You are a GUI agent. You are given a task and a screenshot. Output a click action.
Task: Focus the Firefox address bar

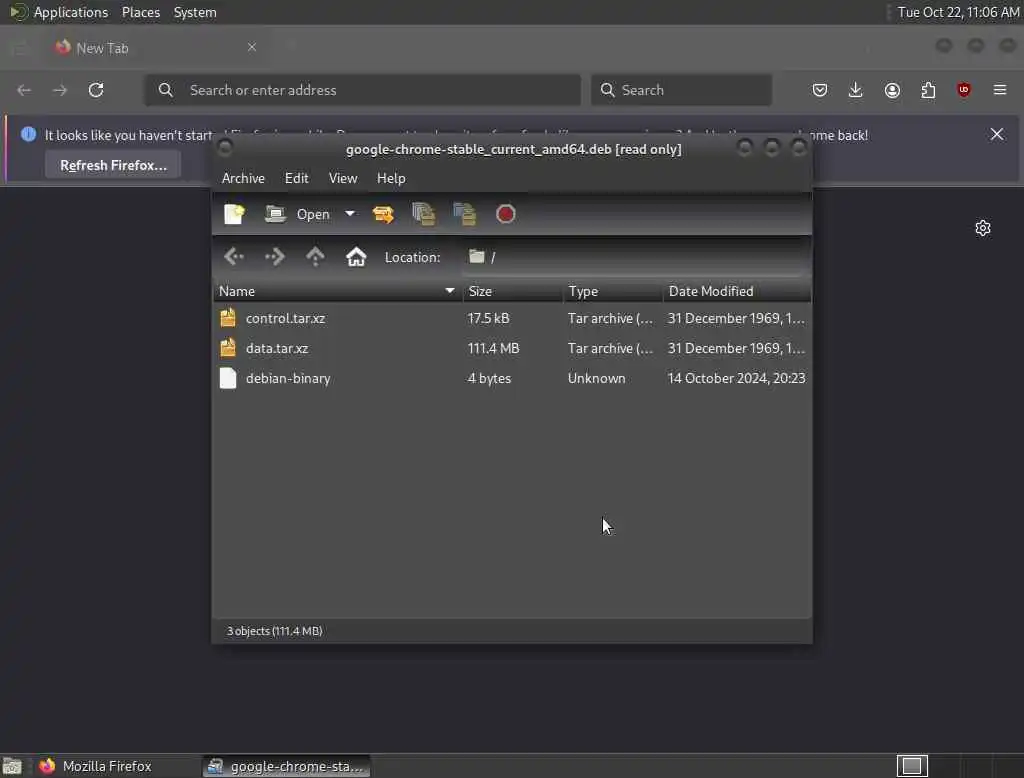362,90
